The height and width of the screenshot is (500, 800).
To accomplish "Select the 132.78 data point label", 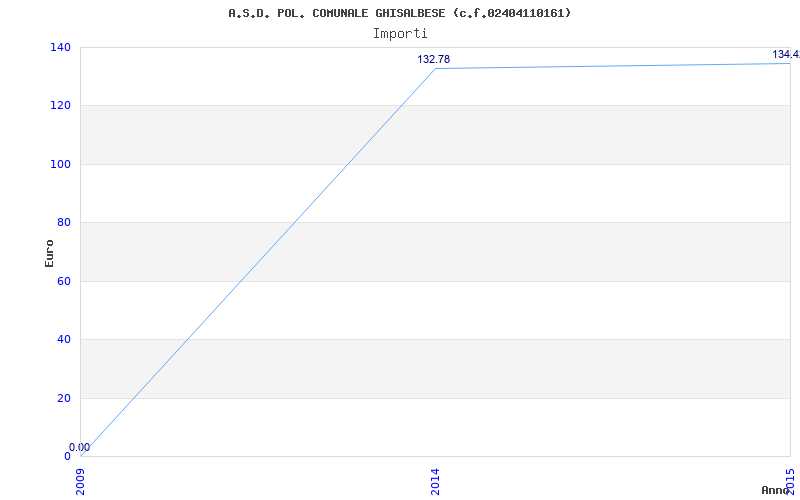I will pyautogui.click(x=434, y=59).
